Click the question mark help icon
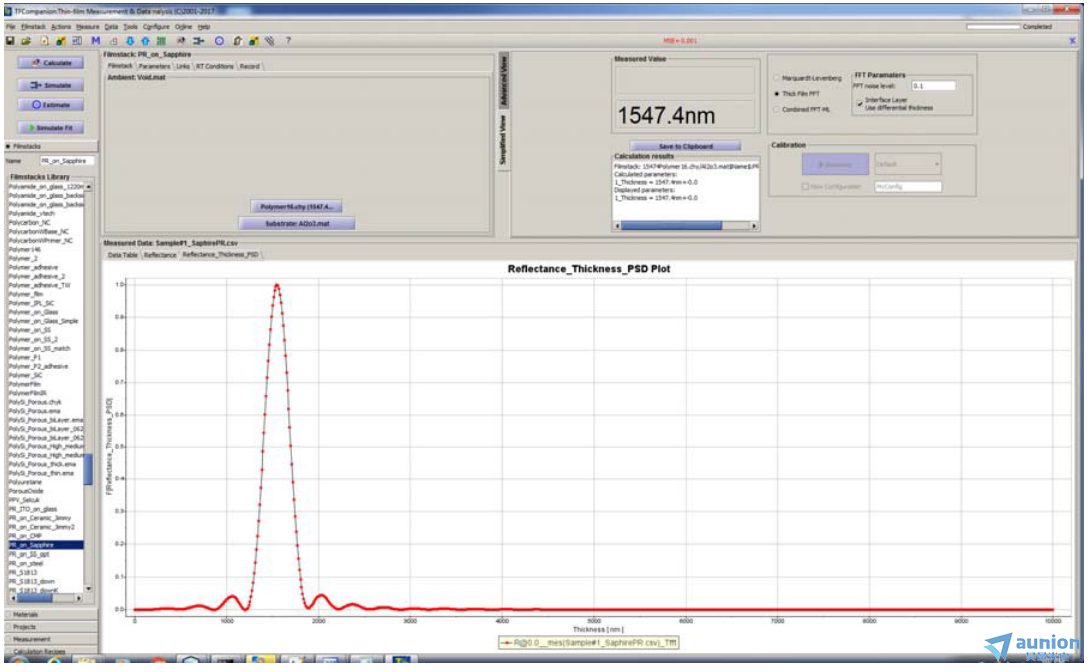This screenshot has width=1092, height=672. pos(288,41)
